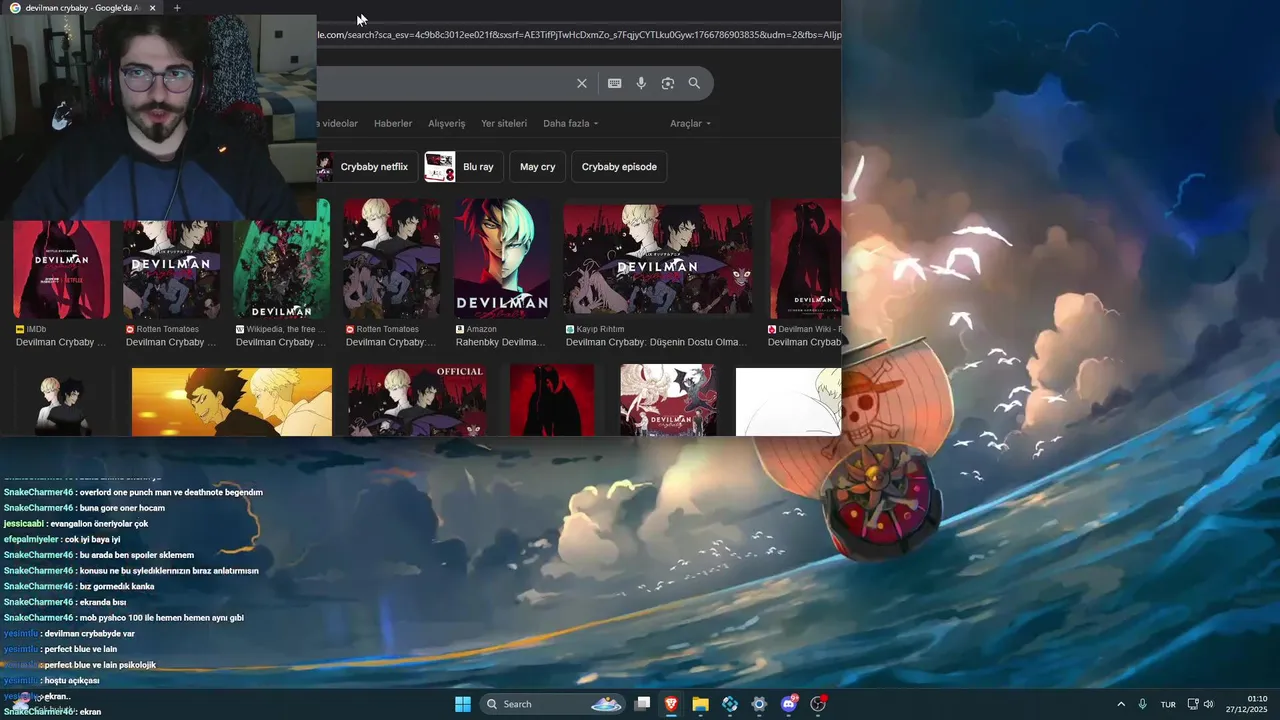The height and width of the screenshot is (720, 1280).
Task: Clear the Google search box with the X
Action: 581,84
